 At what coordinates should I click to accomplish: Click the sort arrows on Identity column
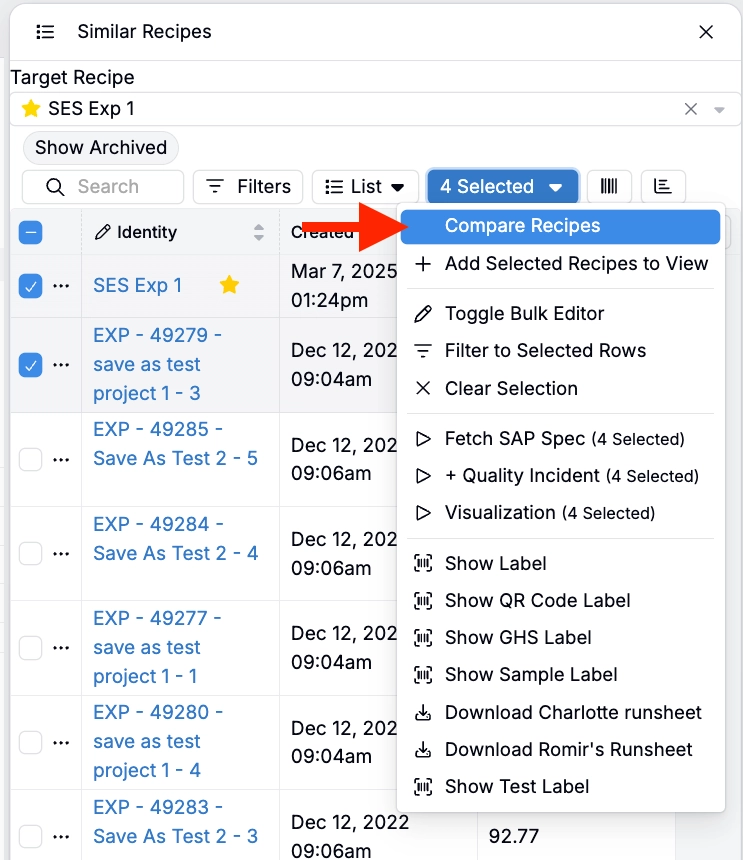tap(259, 232)
